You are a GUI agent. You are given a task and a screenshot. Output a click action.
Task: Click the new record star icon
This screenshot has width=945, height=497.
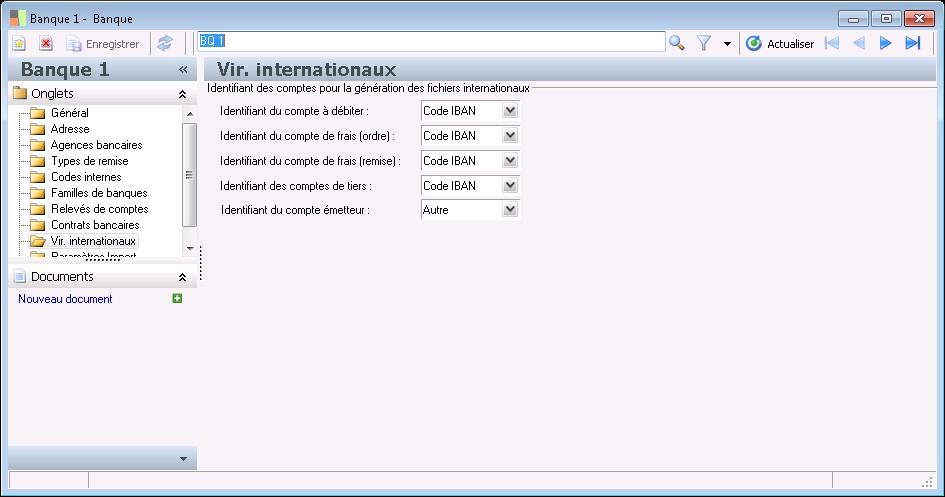(19, 43)
